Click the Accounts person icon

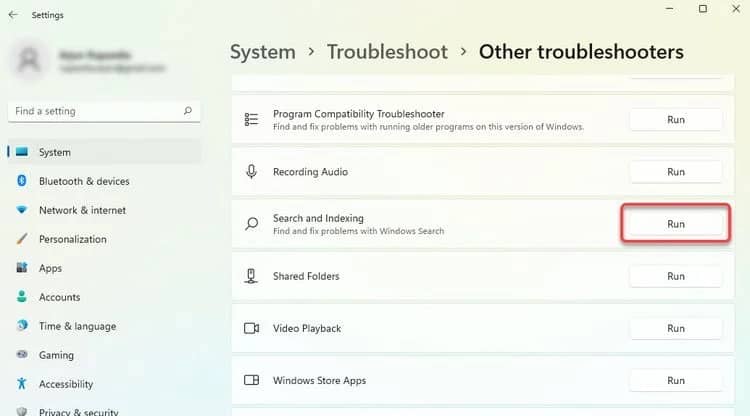(x=22, y=296)
